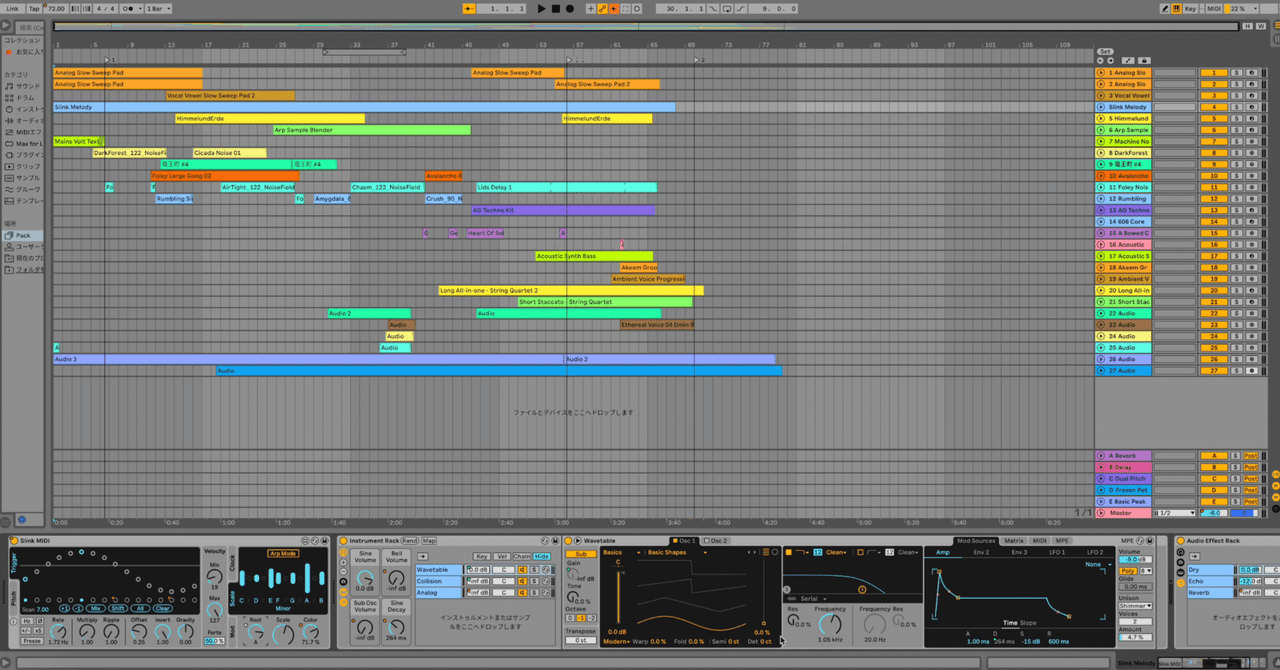This screenshot has width=1280, height=670.
Task: Open the Unison 'Shimmer' dropdown in Wavetable
Action: (1135, 607)
